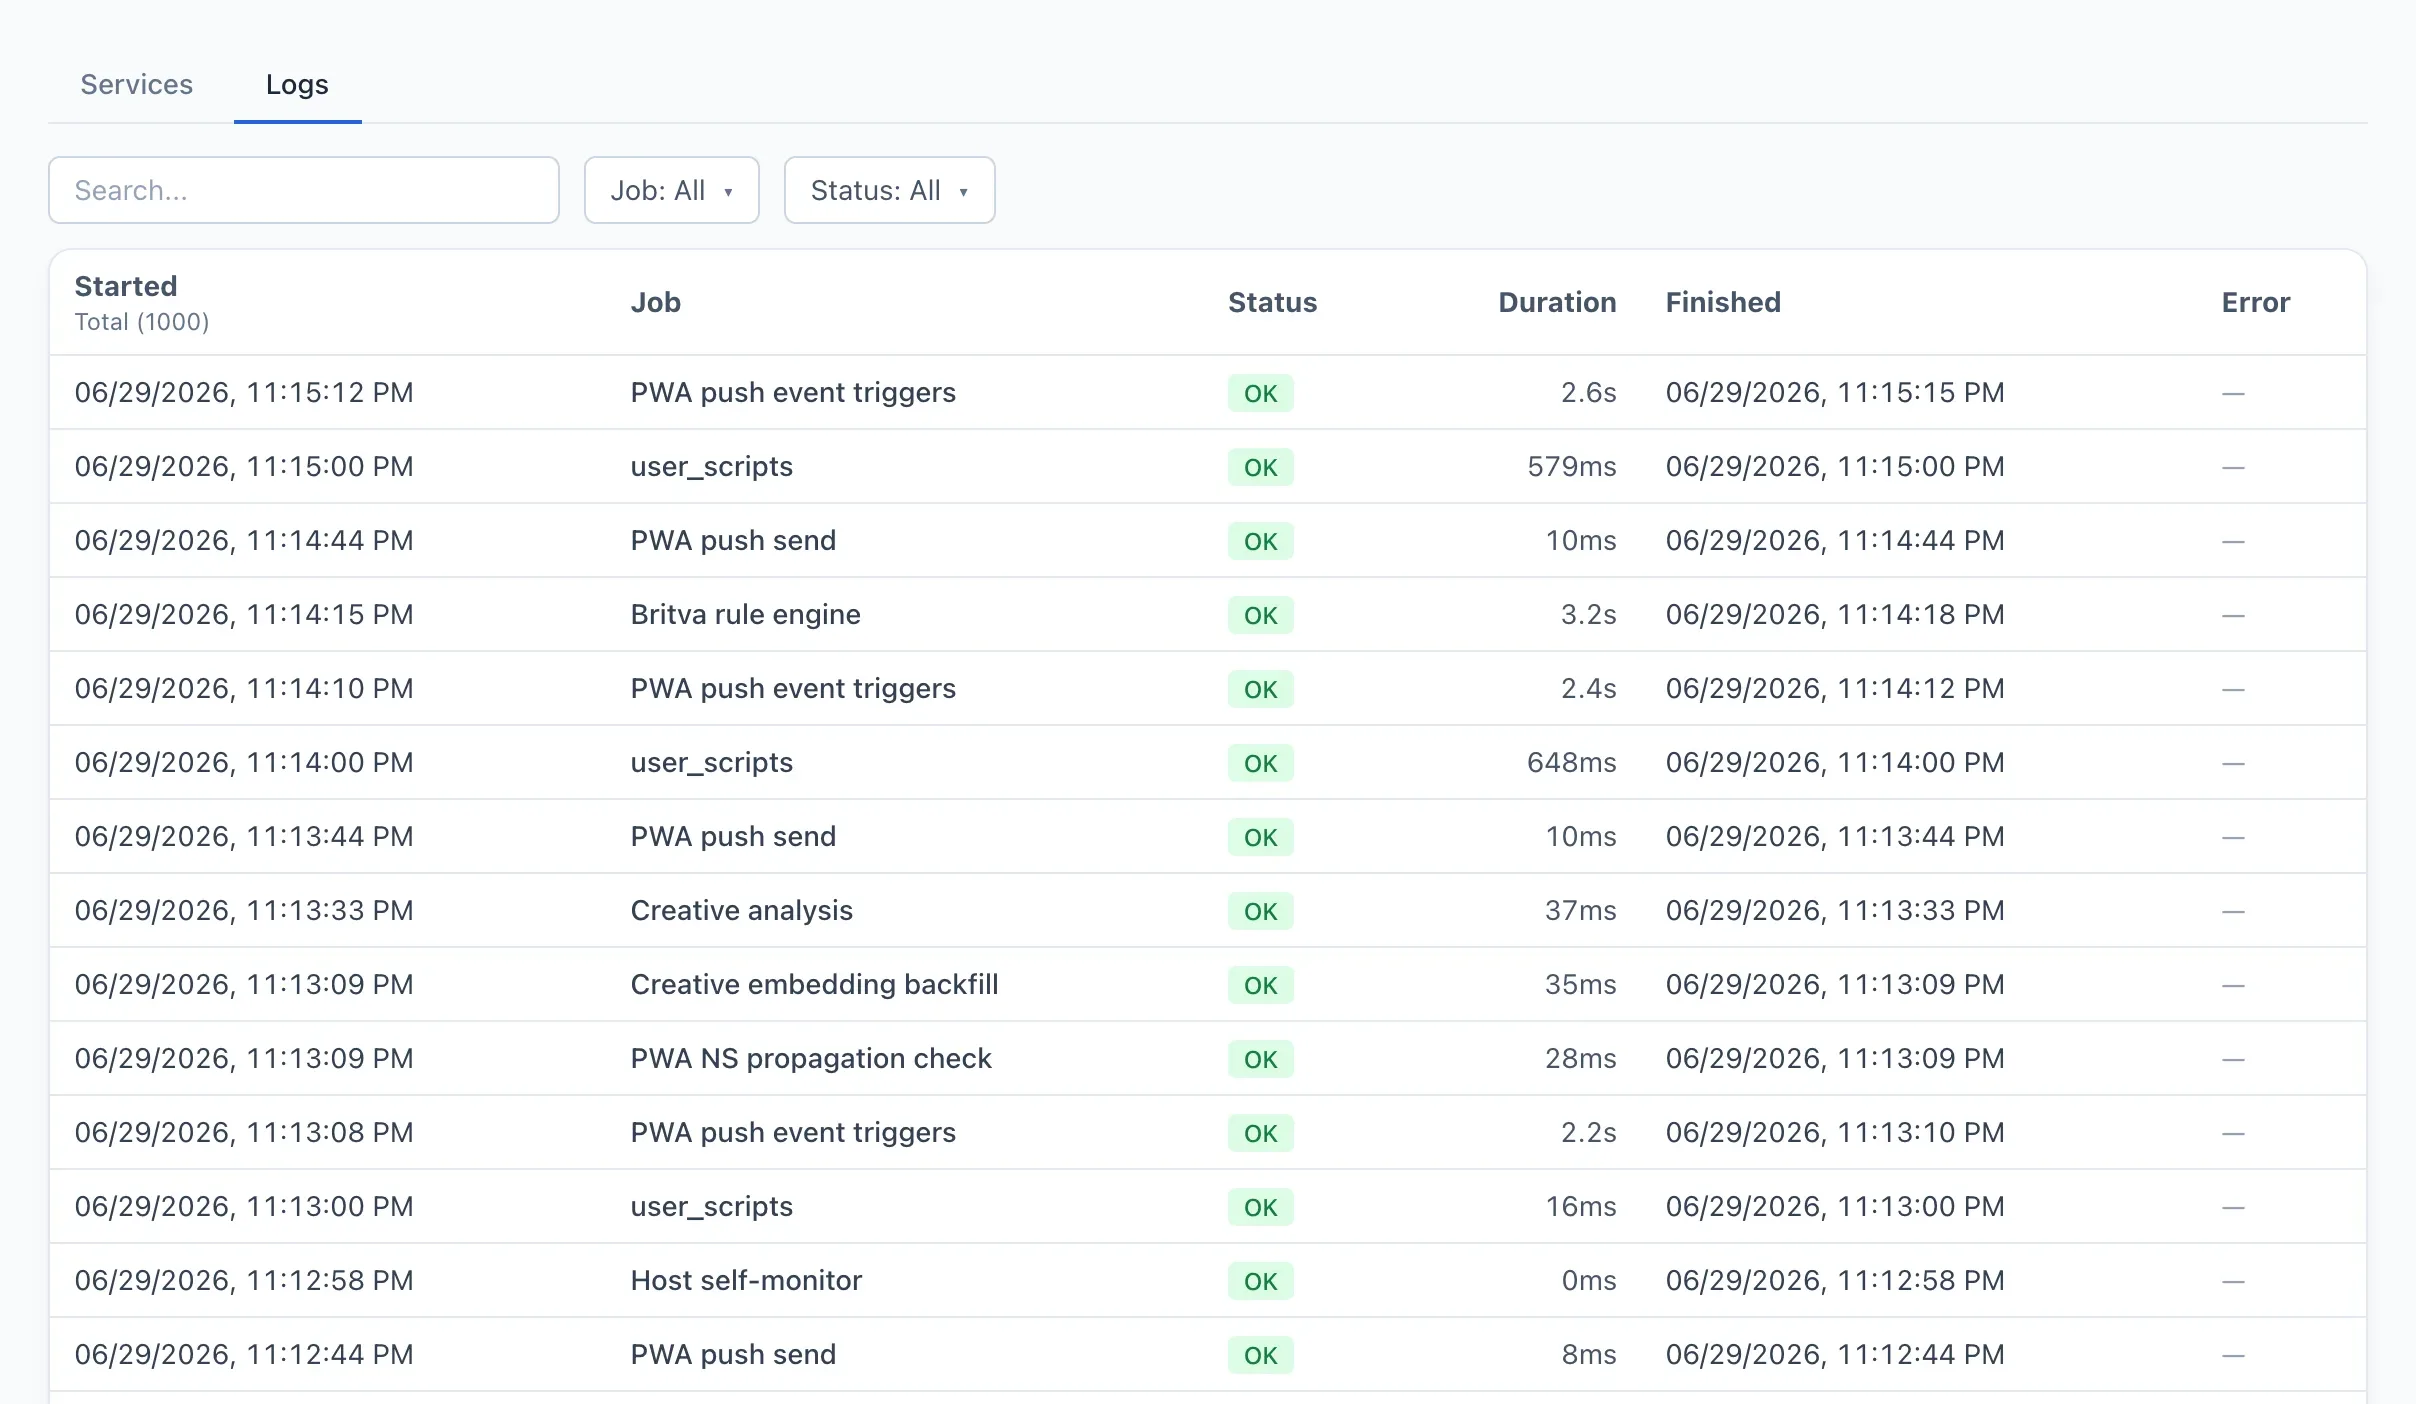The width and height of the screenshot is (2416, 1404).
Task: Click the 3.2s duration value
Action: [1588, 614]
